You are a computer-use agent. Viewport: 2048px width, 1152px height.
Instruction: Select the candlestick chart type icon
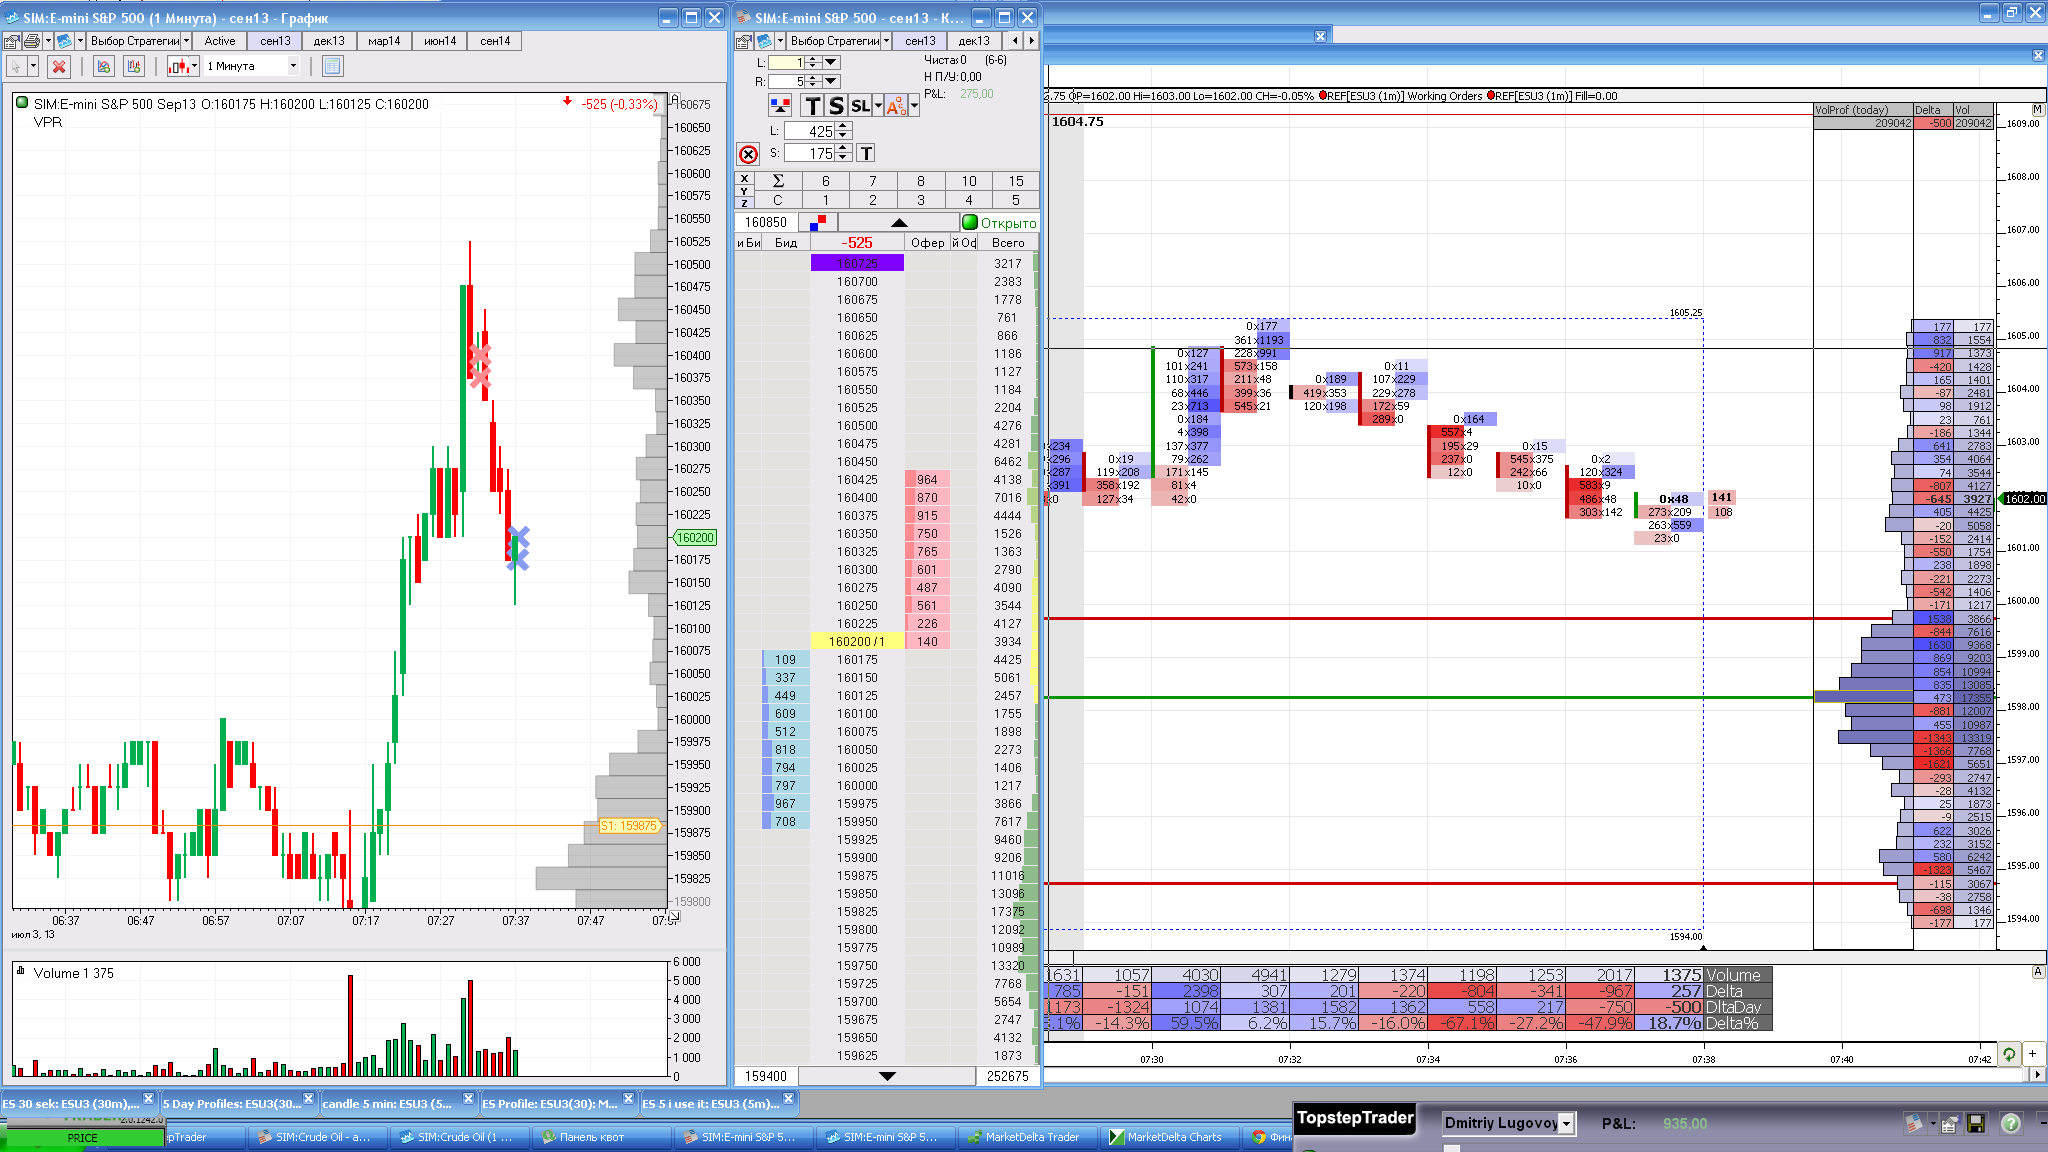pyautogui.click(x=179, y=66)
